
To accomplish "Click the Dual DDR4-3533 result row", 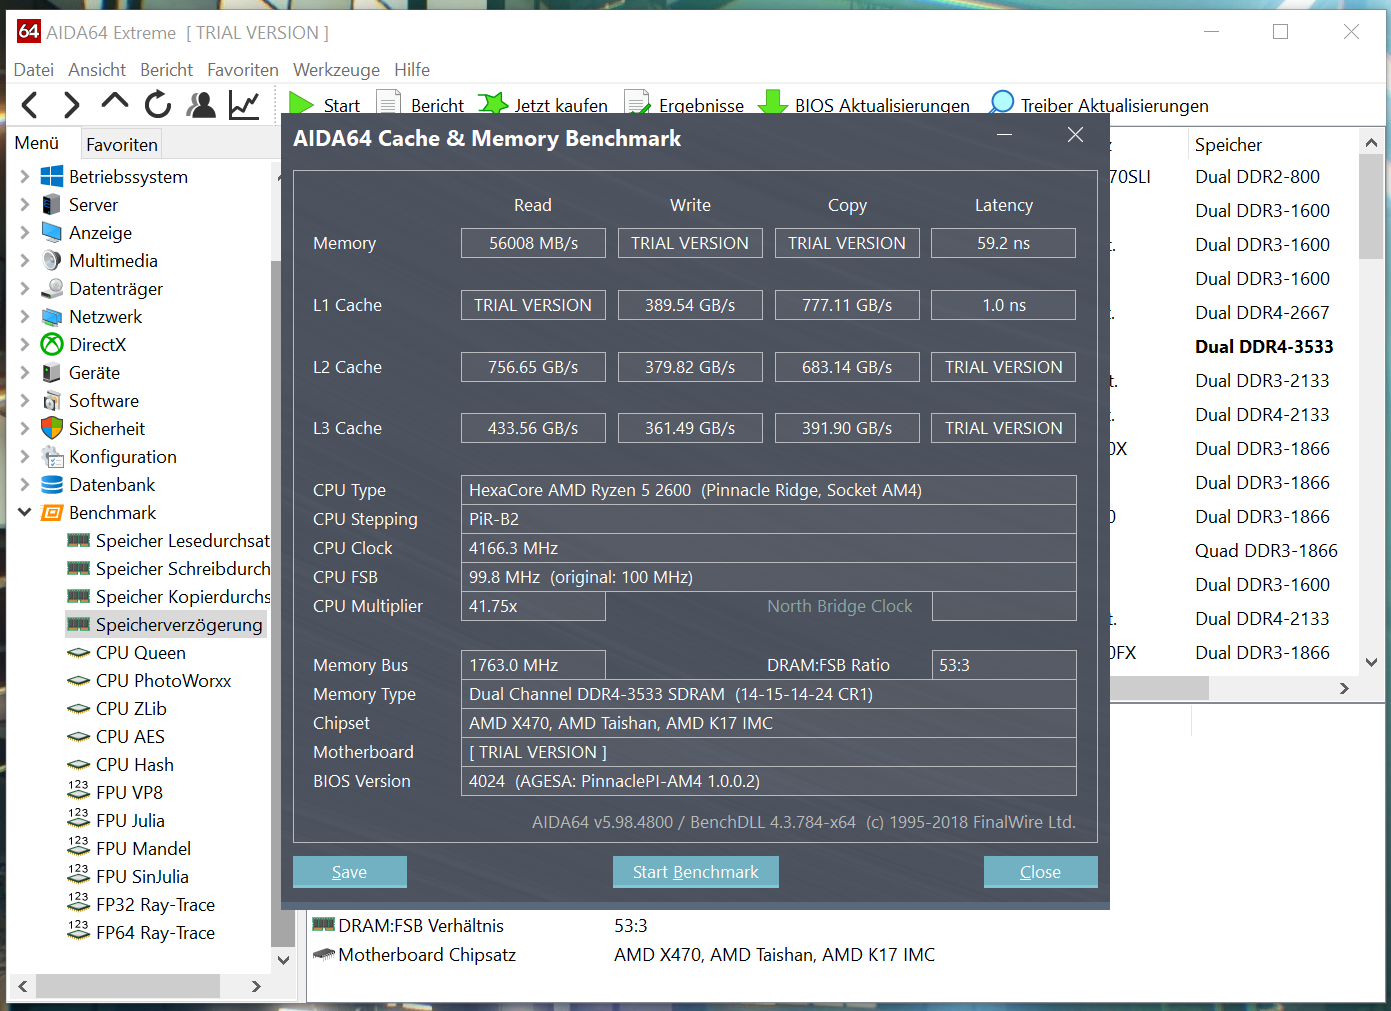I will [1264, 347].
